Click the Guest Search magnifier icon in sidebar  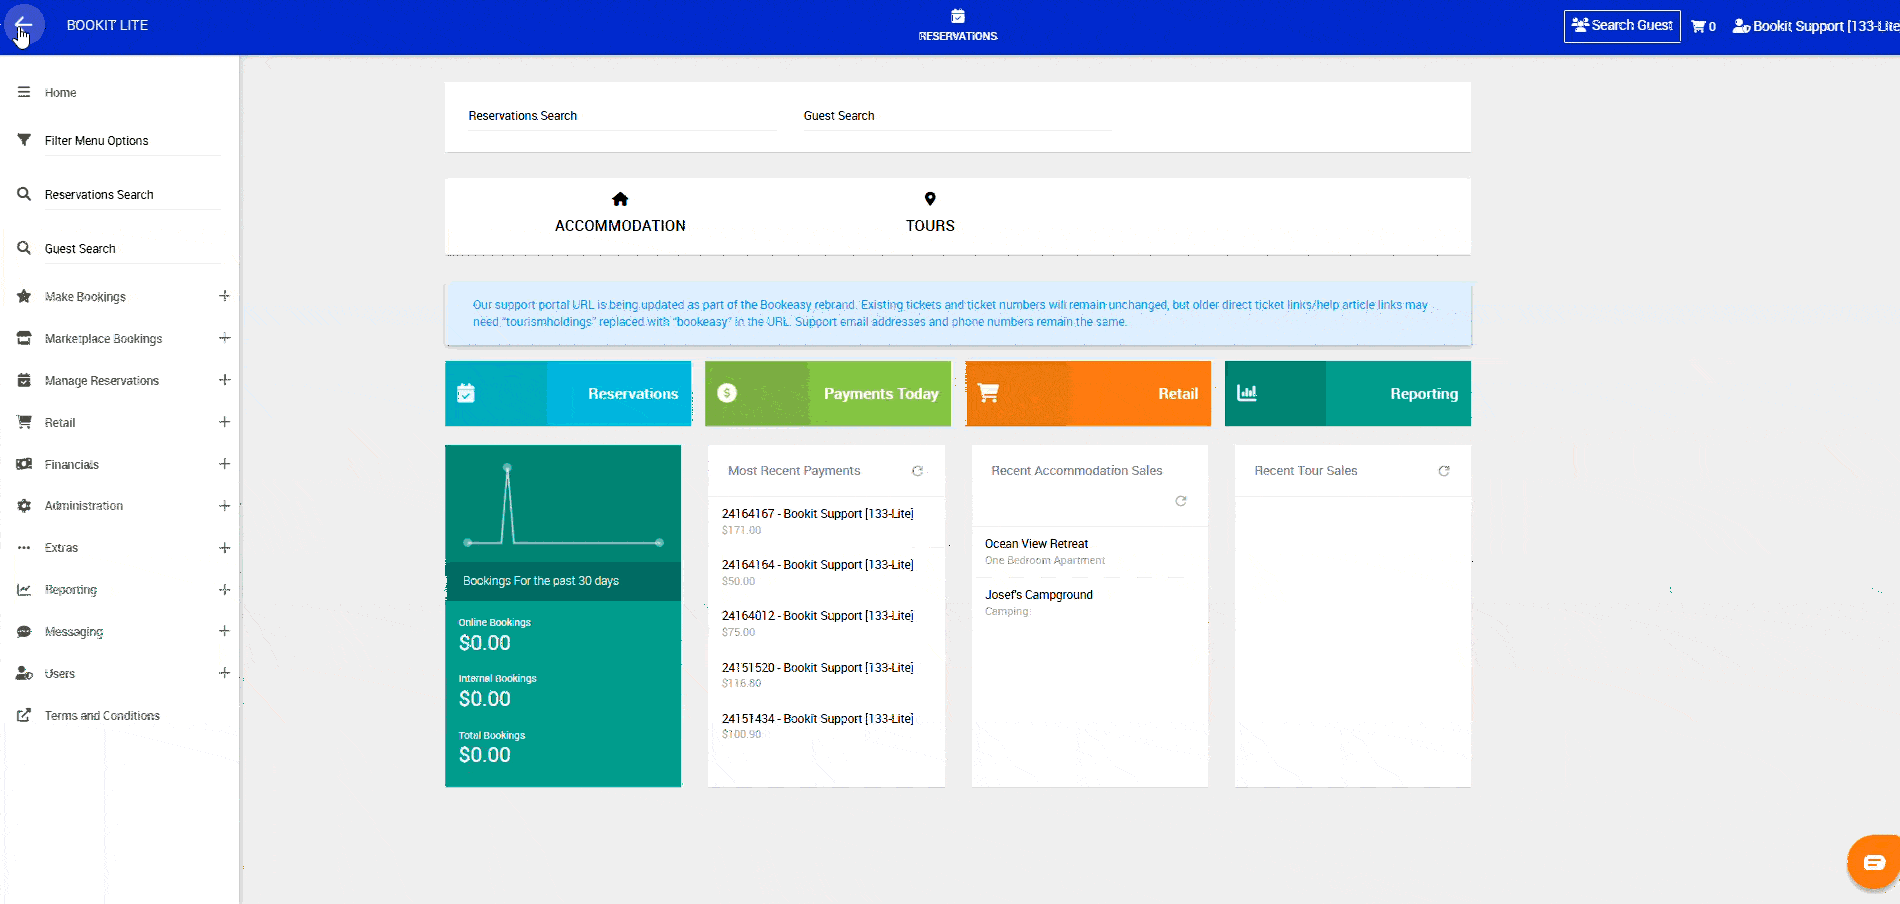tap(24, 248)
